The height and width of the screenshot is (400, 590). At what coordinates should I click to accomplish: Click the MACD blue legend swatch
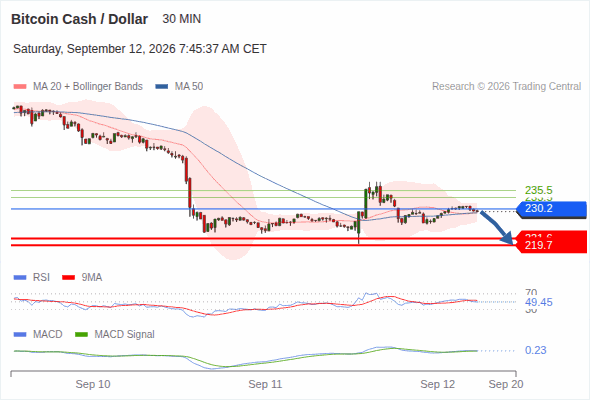click(x=20, y=334)
